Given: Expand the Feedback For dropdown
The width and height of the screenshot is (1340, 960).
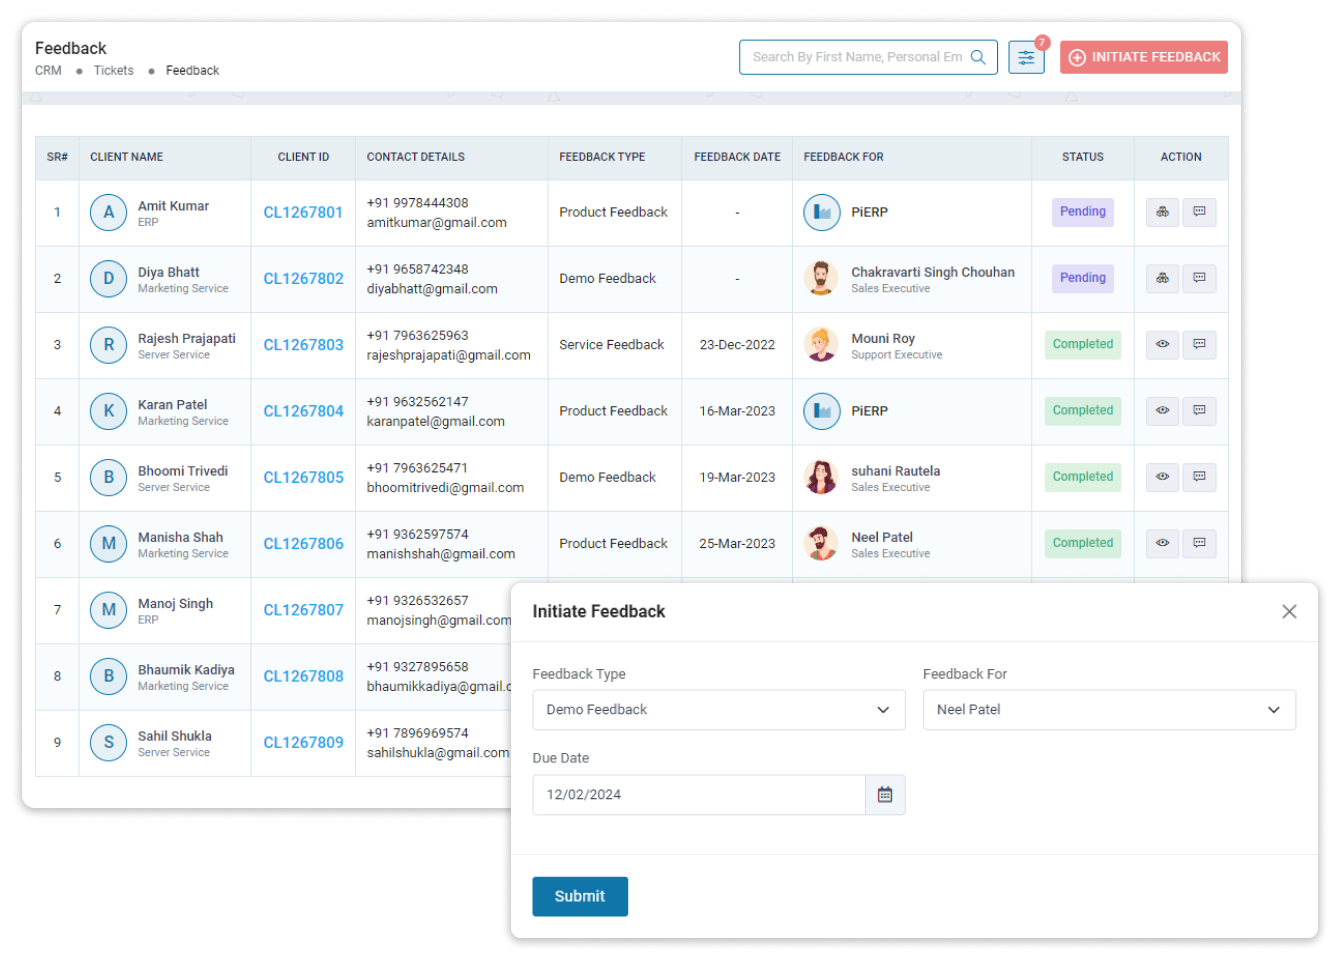Looking at the screenshot, I should tap(1109, 709).
